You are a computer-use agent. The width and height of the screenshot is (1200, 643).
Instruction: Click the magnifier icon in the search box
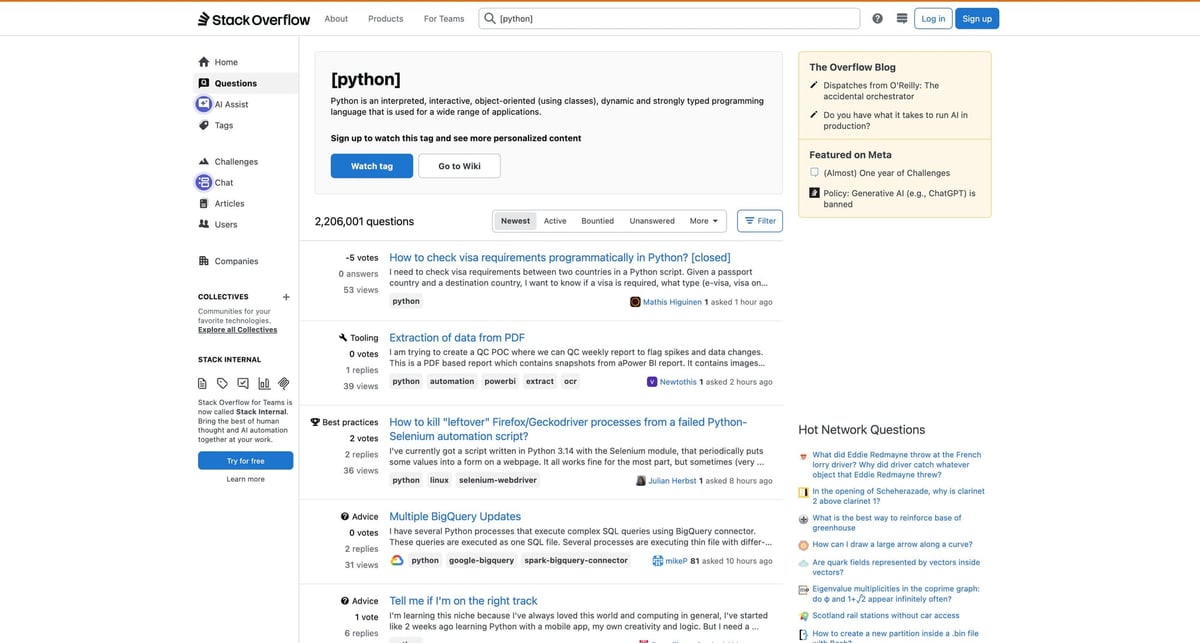489,18
